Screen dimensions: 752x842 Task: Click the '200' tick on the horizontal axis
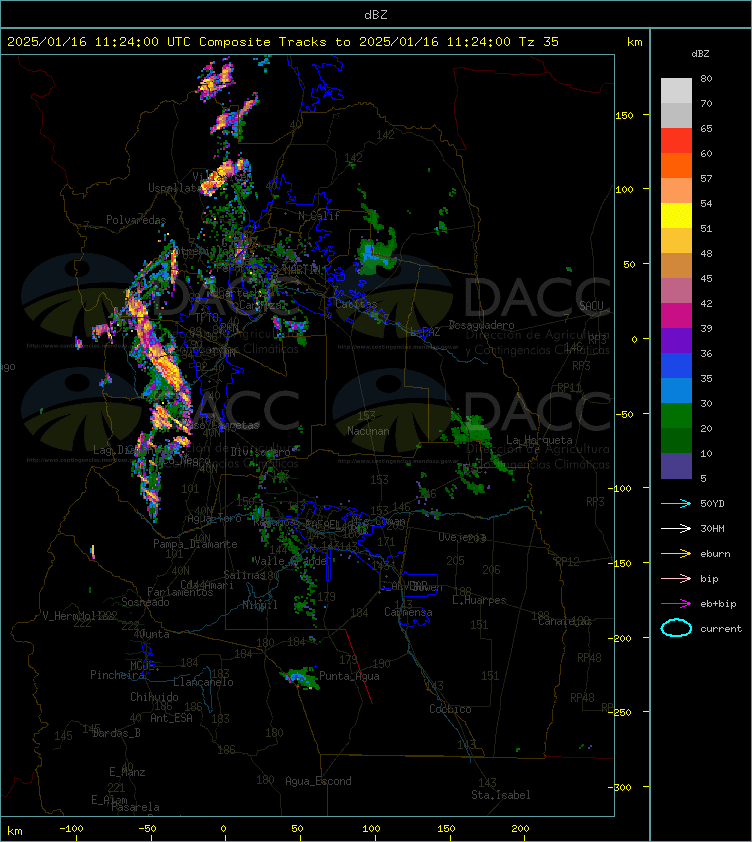point(520,829)
